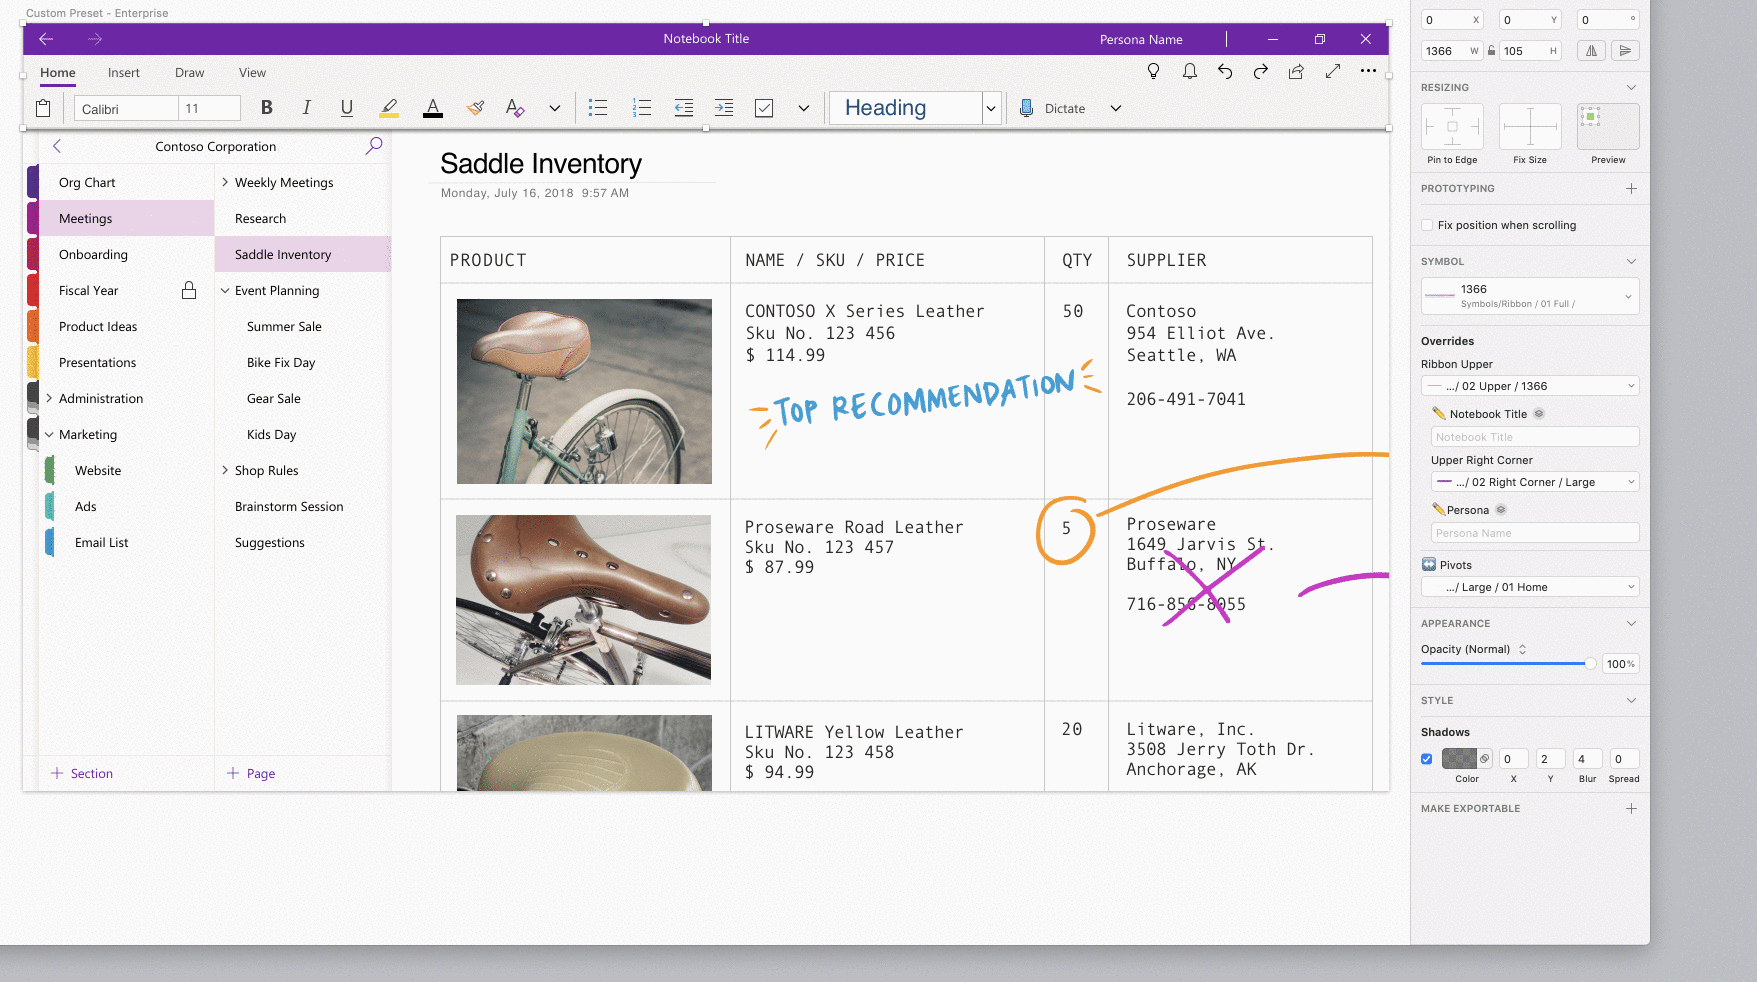Undo the last action
The width and height of the screenshot is (1757, 982).
1225,72
